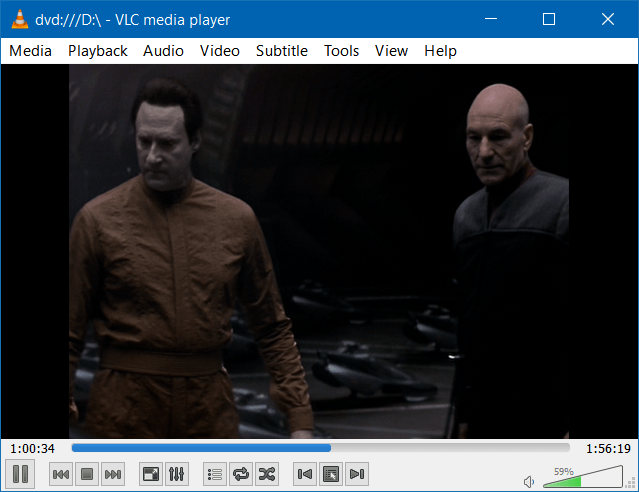Skip to next chapter or title
Screen dimensions: 639x492
113,474
